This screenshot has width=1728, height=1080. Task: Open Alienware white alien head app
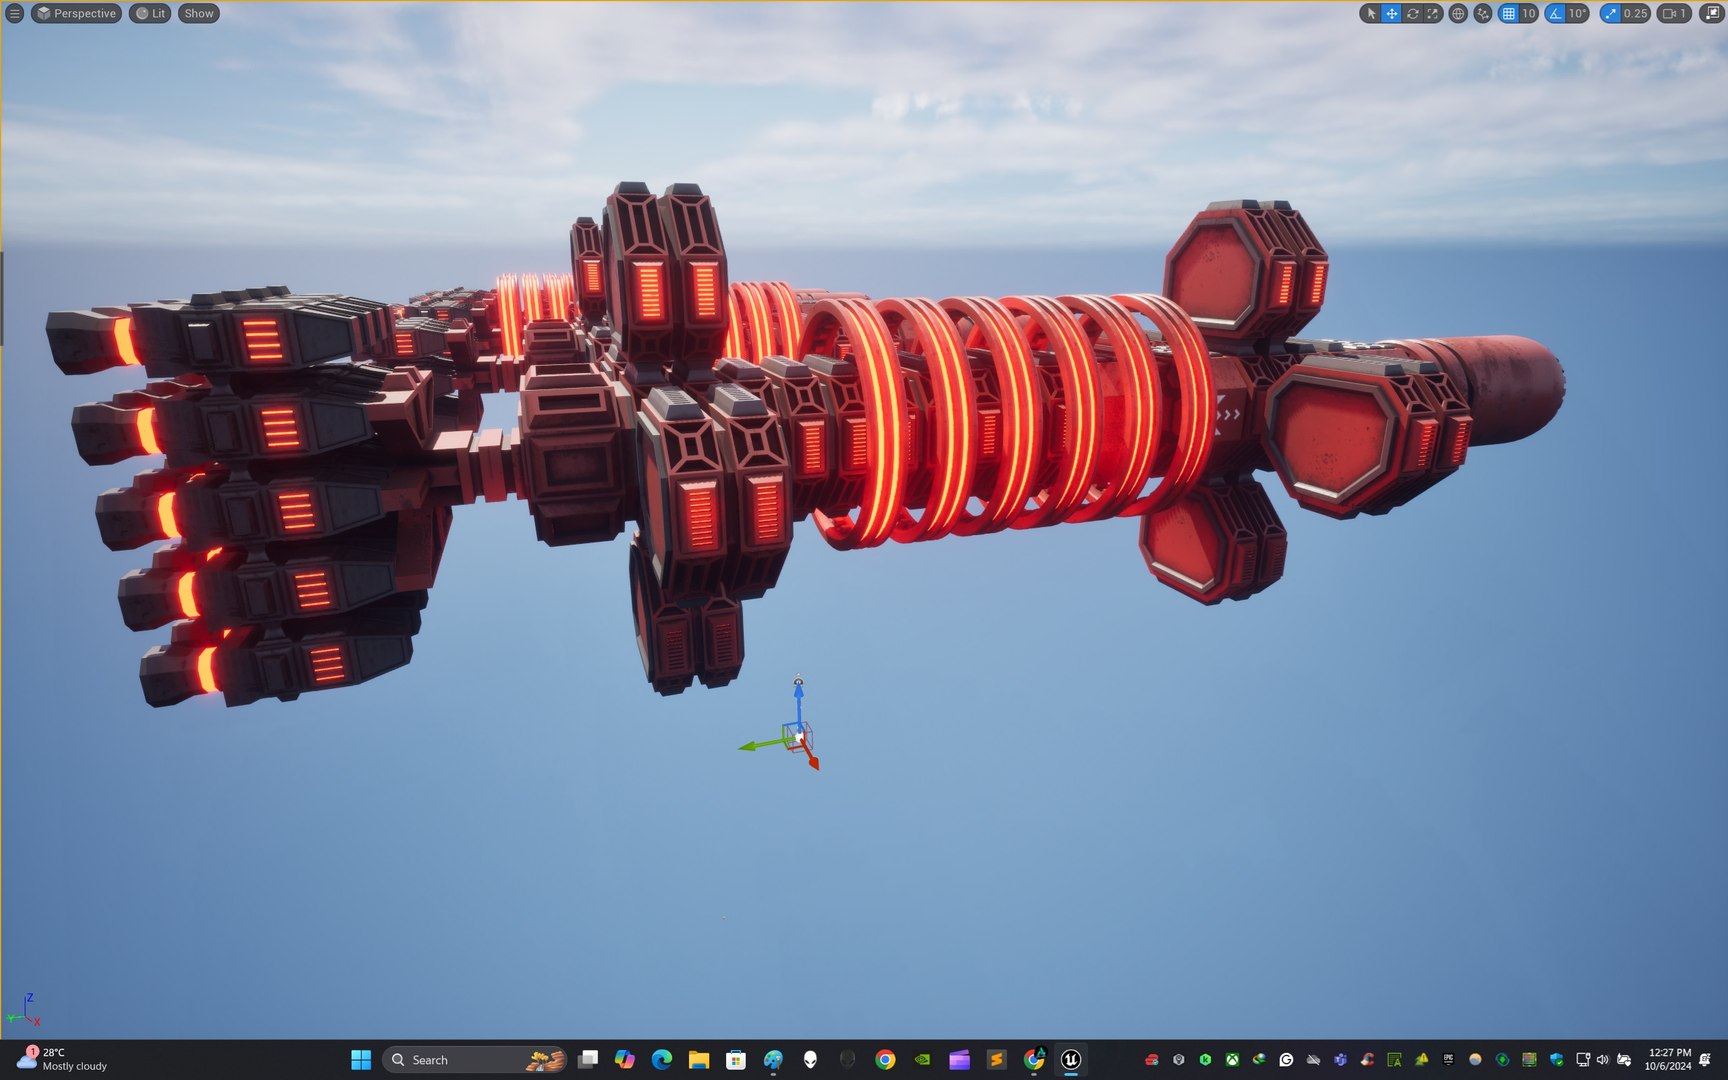tap(810, 1059)
